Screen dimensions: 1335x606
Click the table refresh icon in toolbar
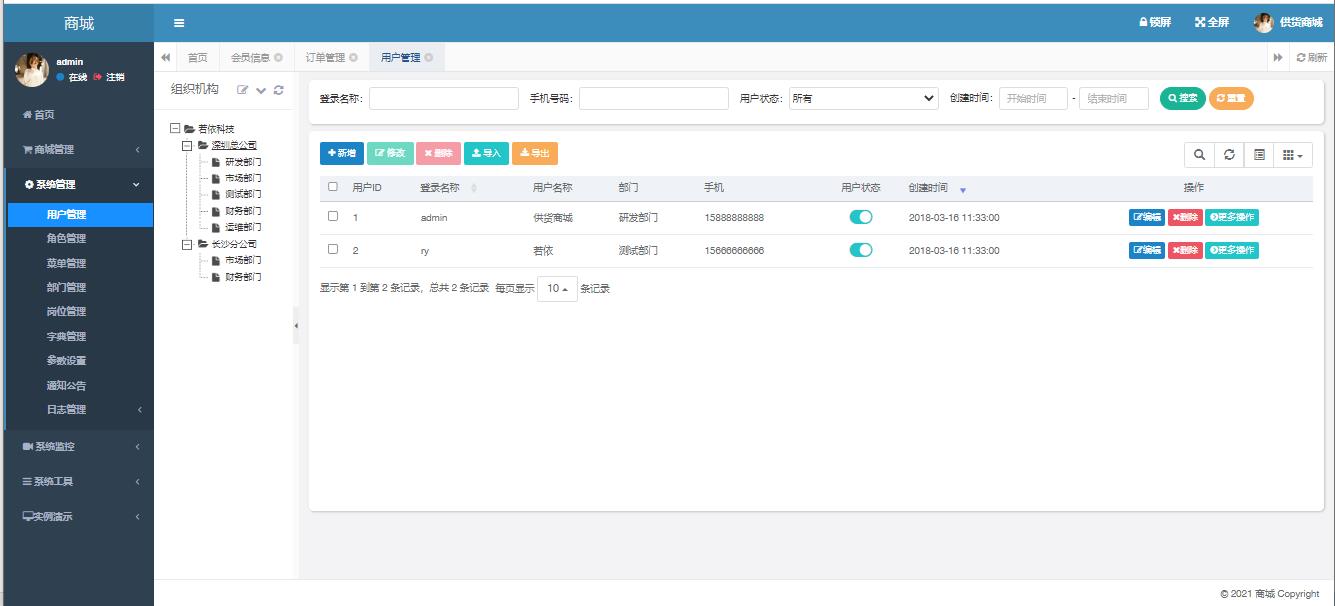(x=1229, y=155)
